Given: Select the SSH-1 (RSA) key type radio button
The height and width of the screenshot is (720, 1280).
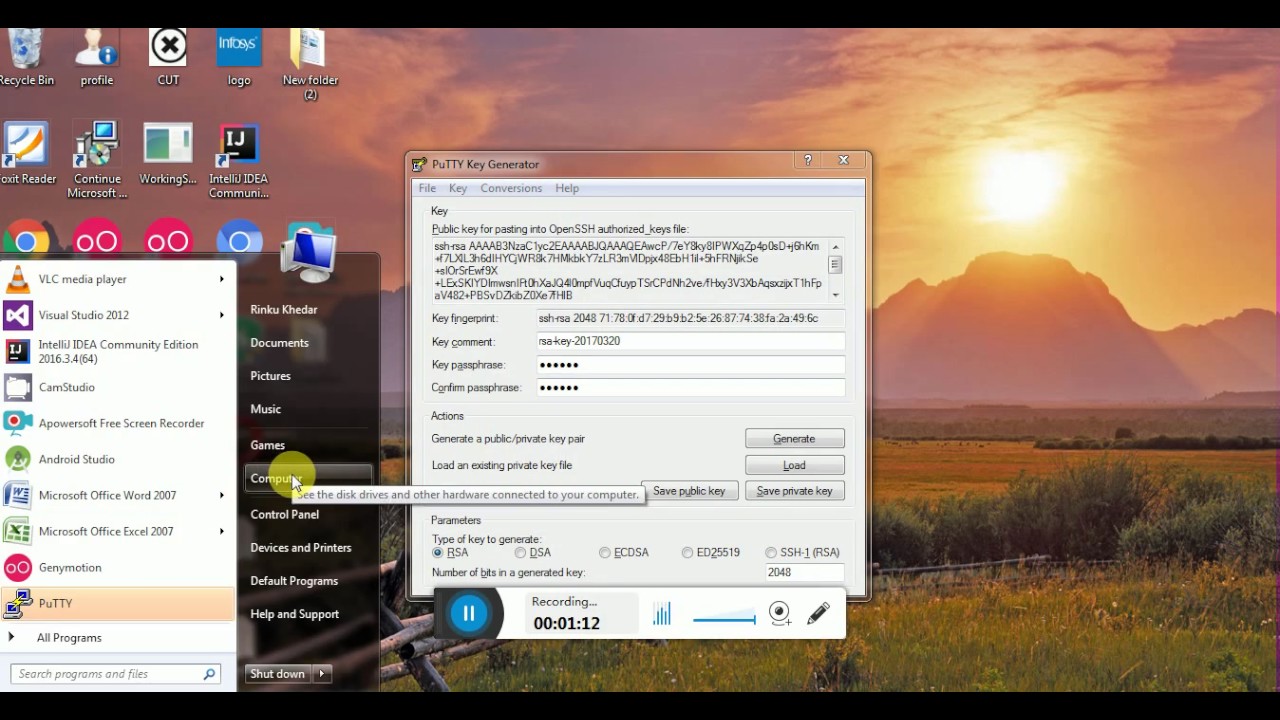Looking at the screenshot, I should pyautogui.click(x=771, y=552).
